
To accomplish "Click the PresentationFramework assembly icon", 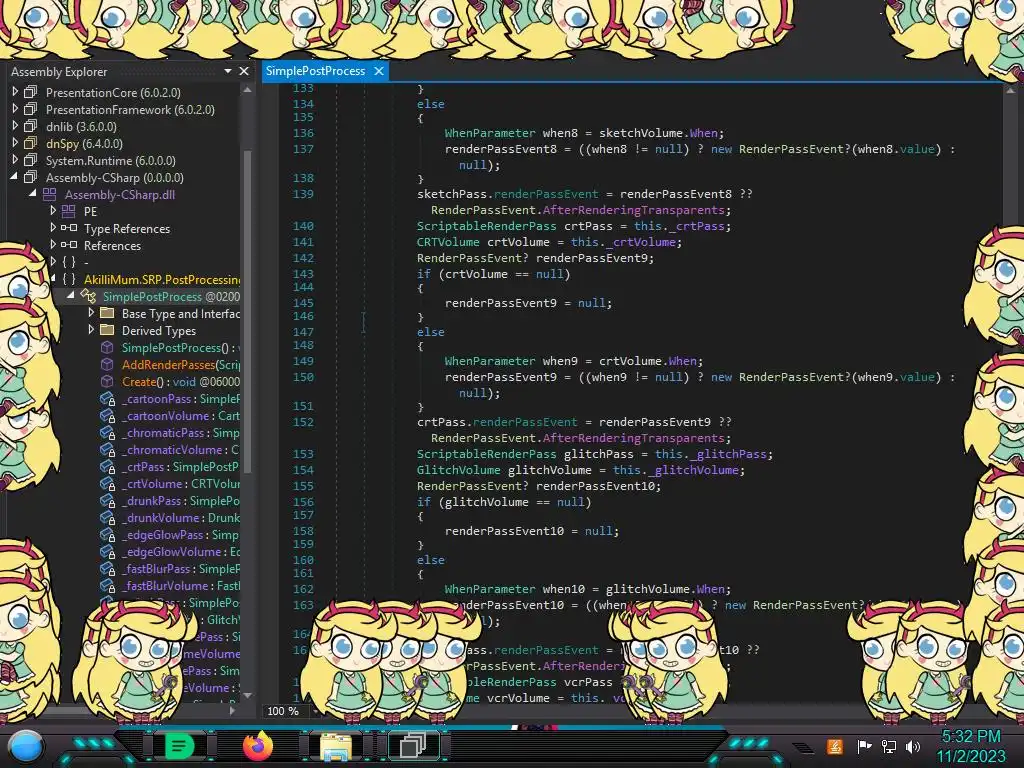I will click(31, 109).
